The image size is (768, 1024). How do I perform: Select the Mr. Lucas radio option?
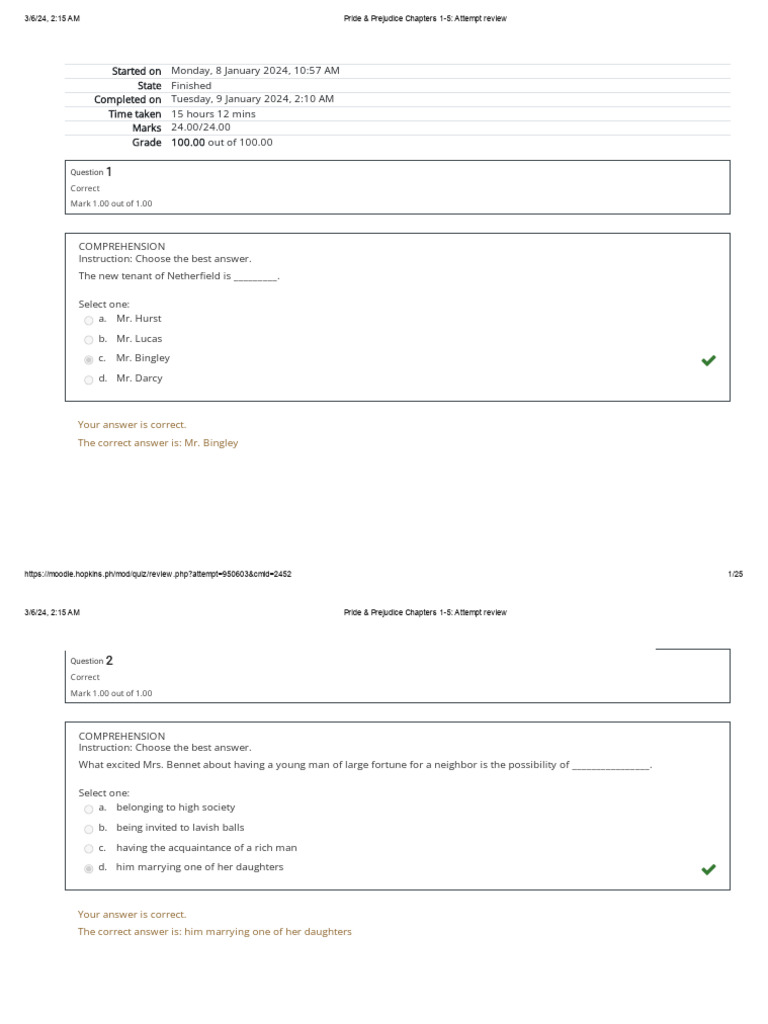coord(89,340)
